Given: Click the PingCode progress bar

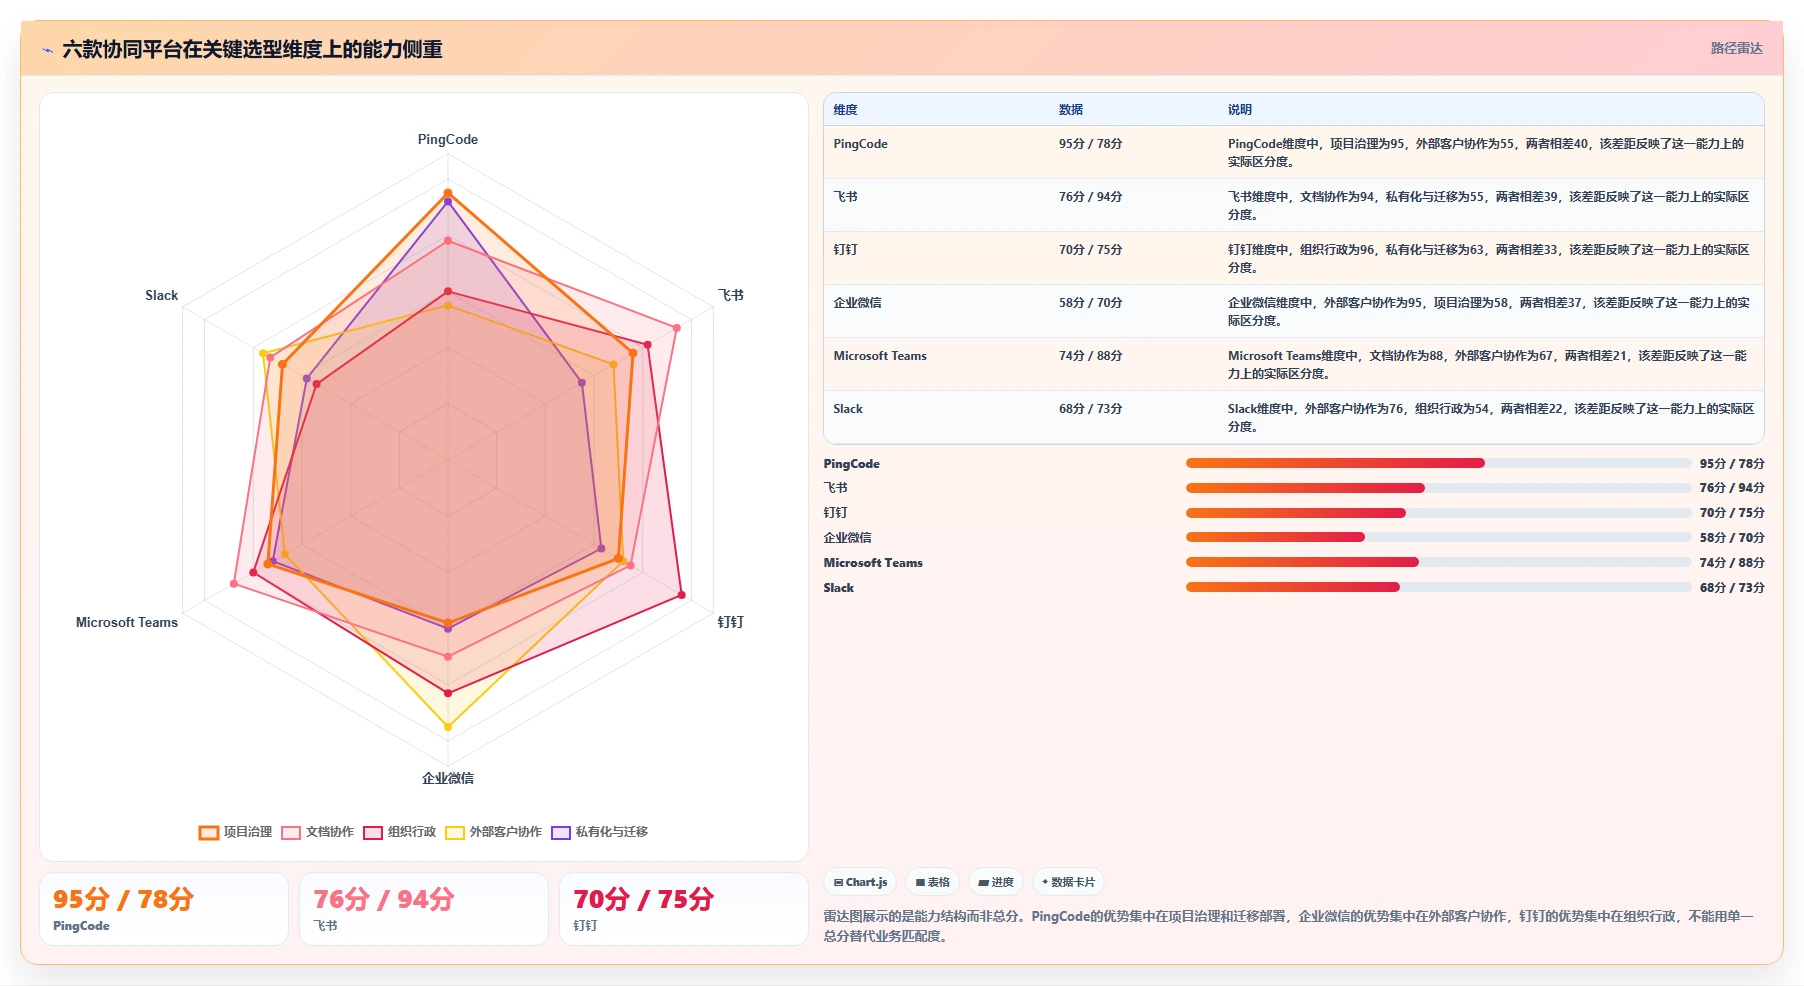Looking at the screenshot, I should (x=1438, y=463).
